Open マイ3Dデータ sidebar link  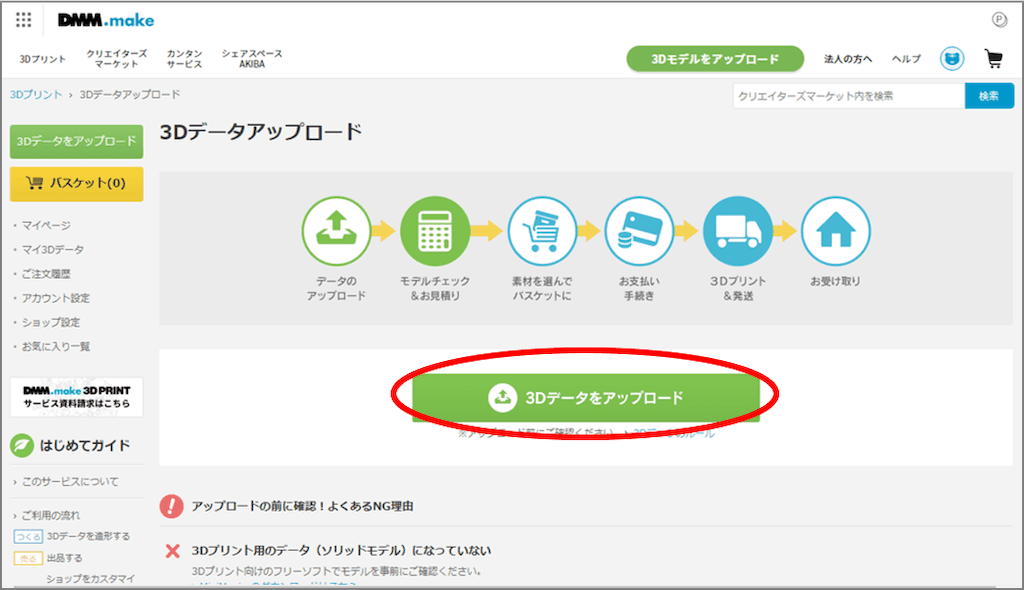pyautogui.click(x=52, y=250)
